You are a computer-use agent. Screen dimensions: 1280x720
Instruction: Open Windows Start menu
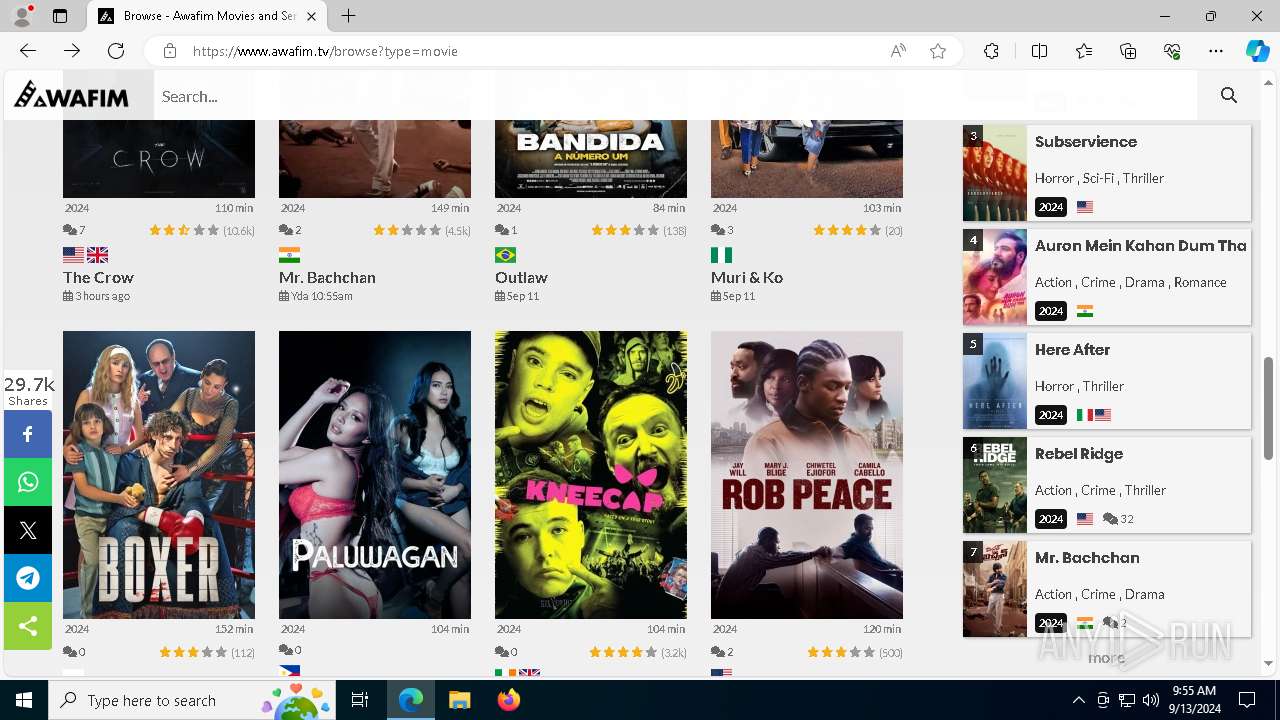24,700
